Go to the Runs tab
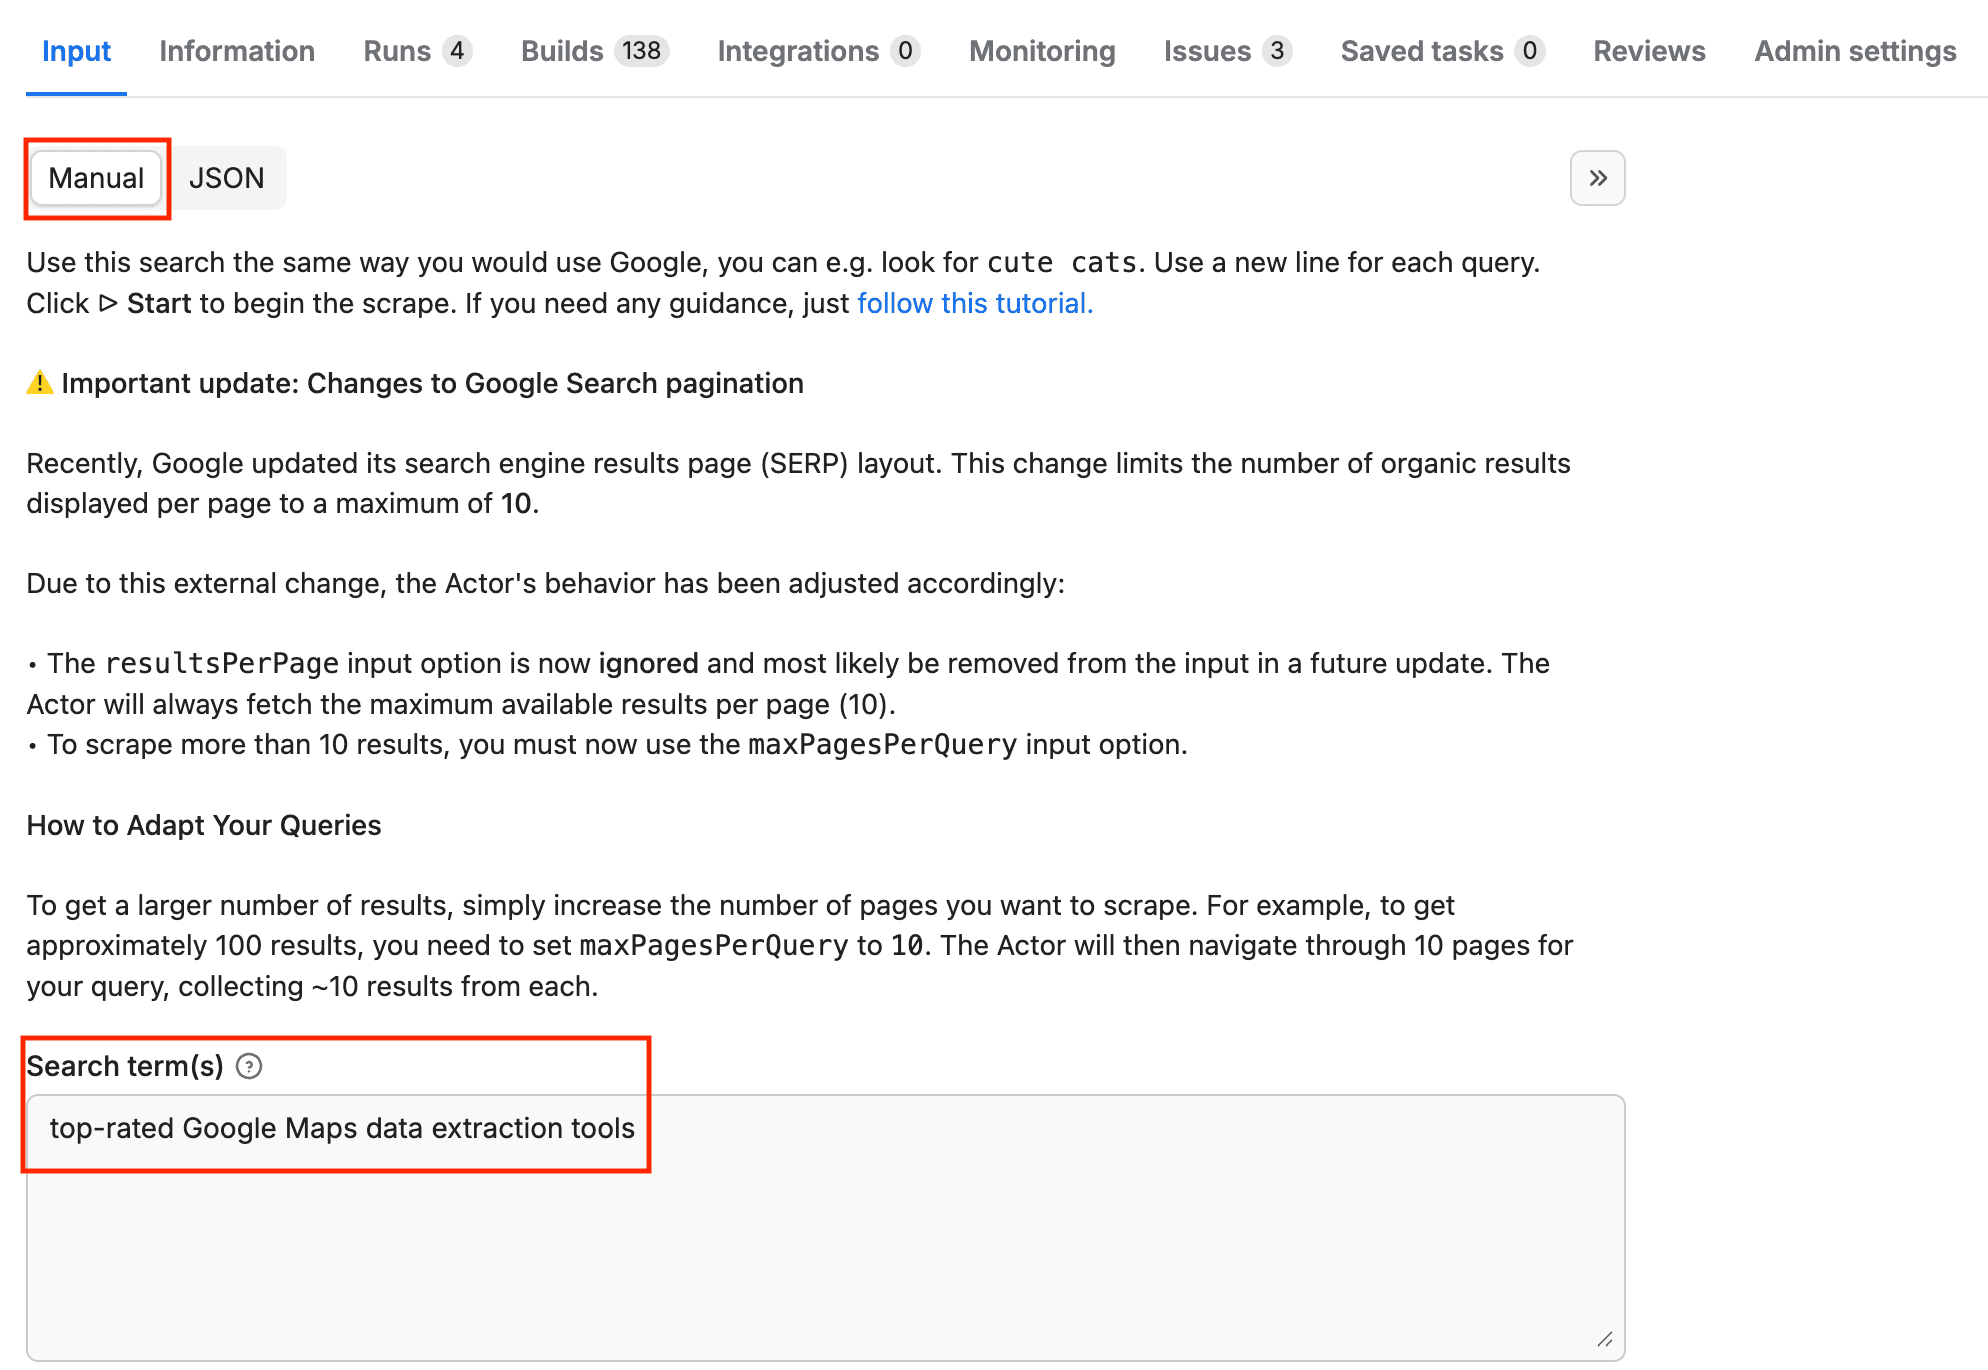The width and height of the screenshot is (1988, 1370). coord(397,51)
